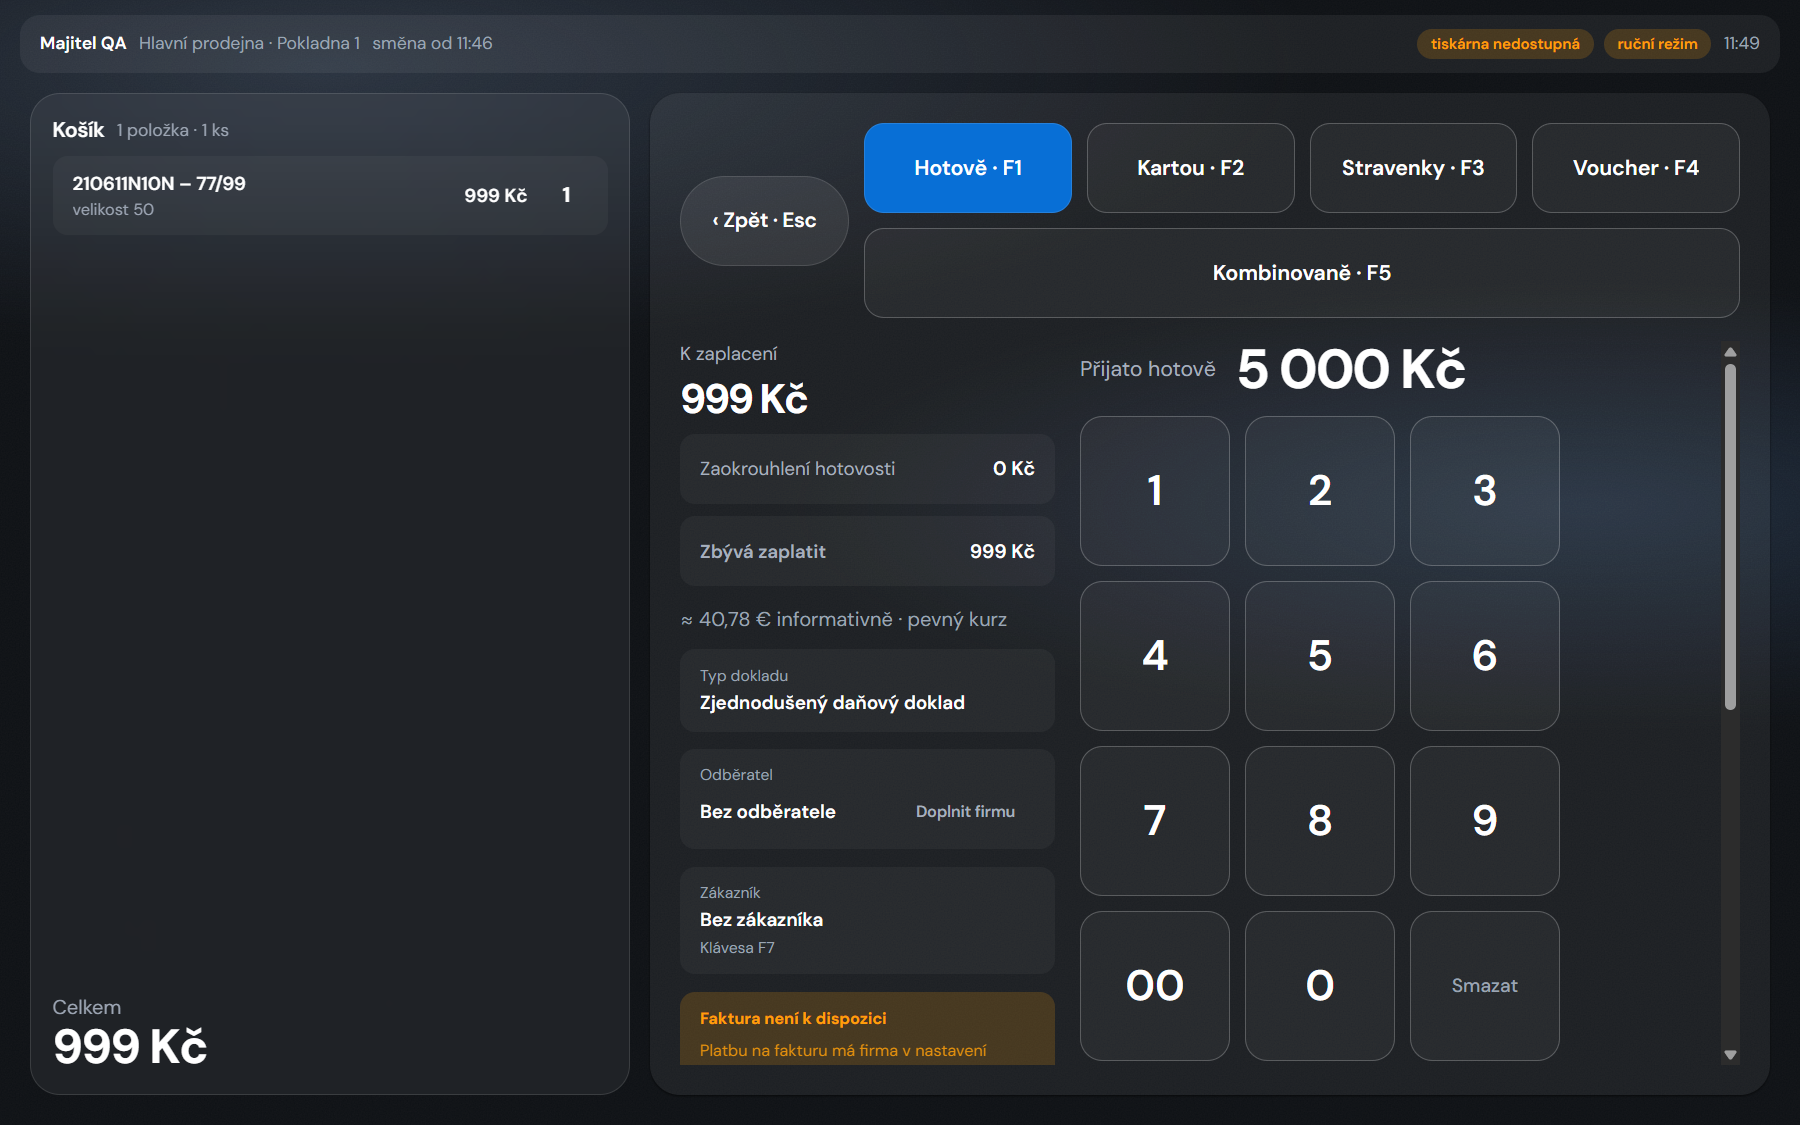Tap keypad digit 7
1800x1125 pixels.
(1155, 821)
